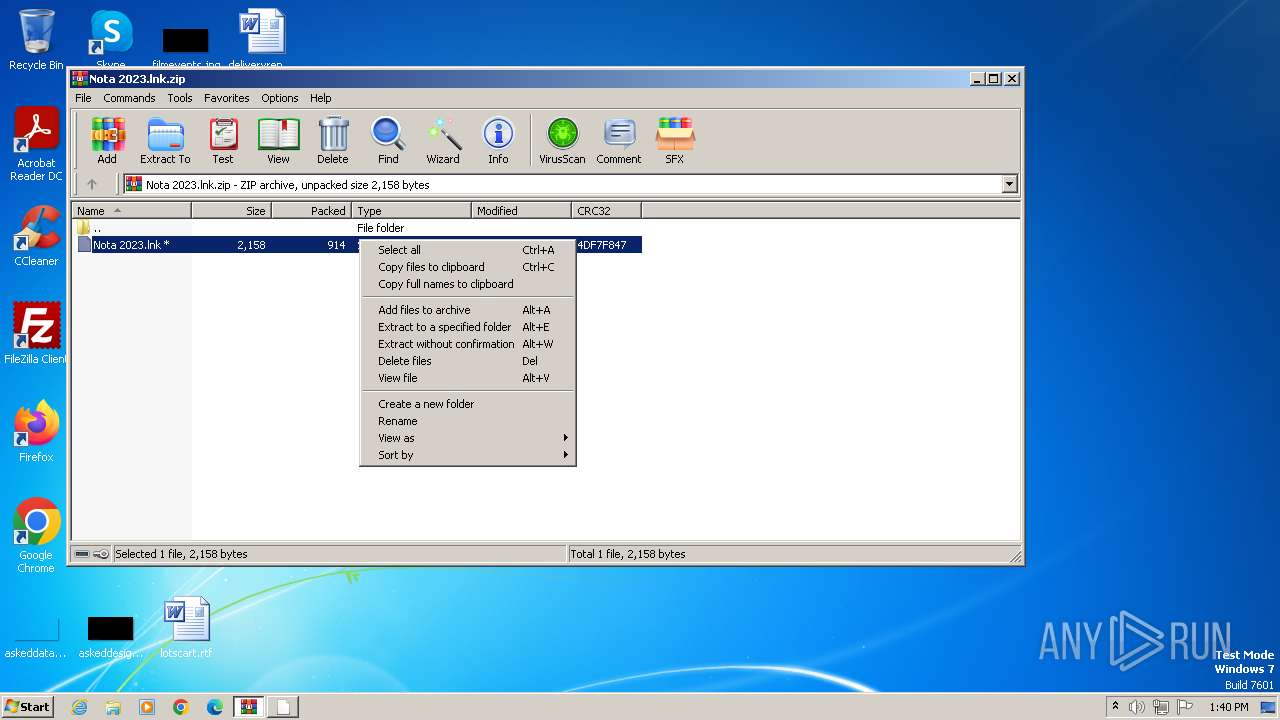Viewport: 1280px width, 720px height.
Task: Open the askeddesig desktop file
Action: 110,636
